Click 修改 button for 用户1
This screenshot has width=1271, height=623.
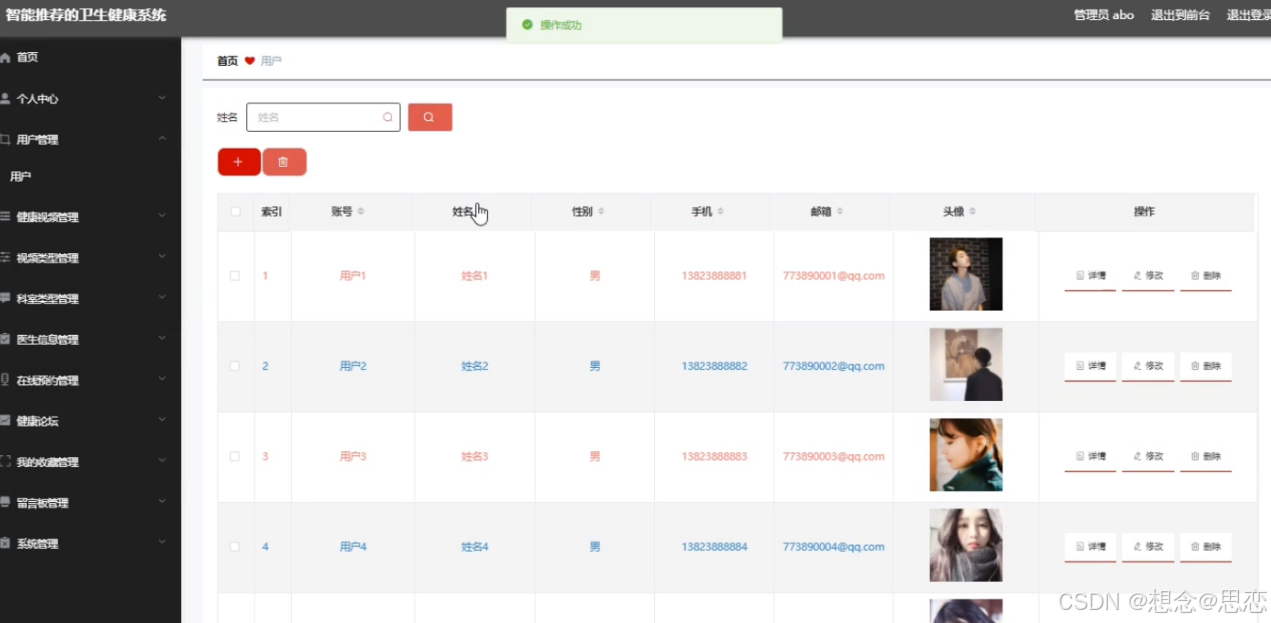(1148, 276)
